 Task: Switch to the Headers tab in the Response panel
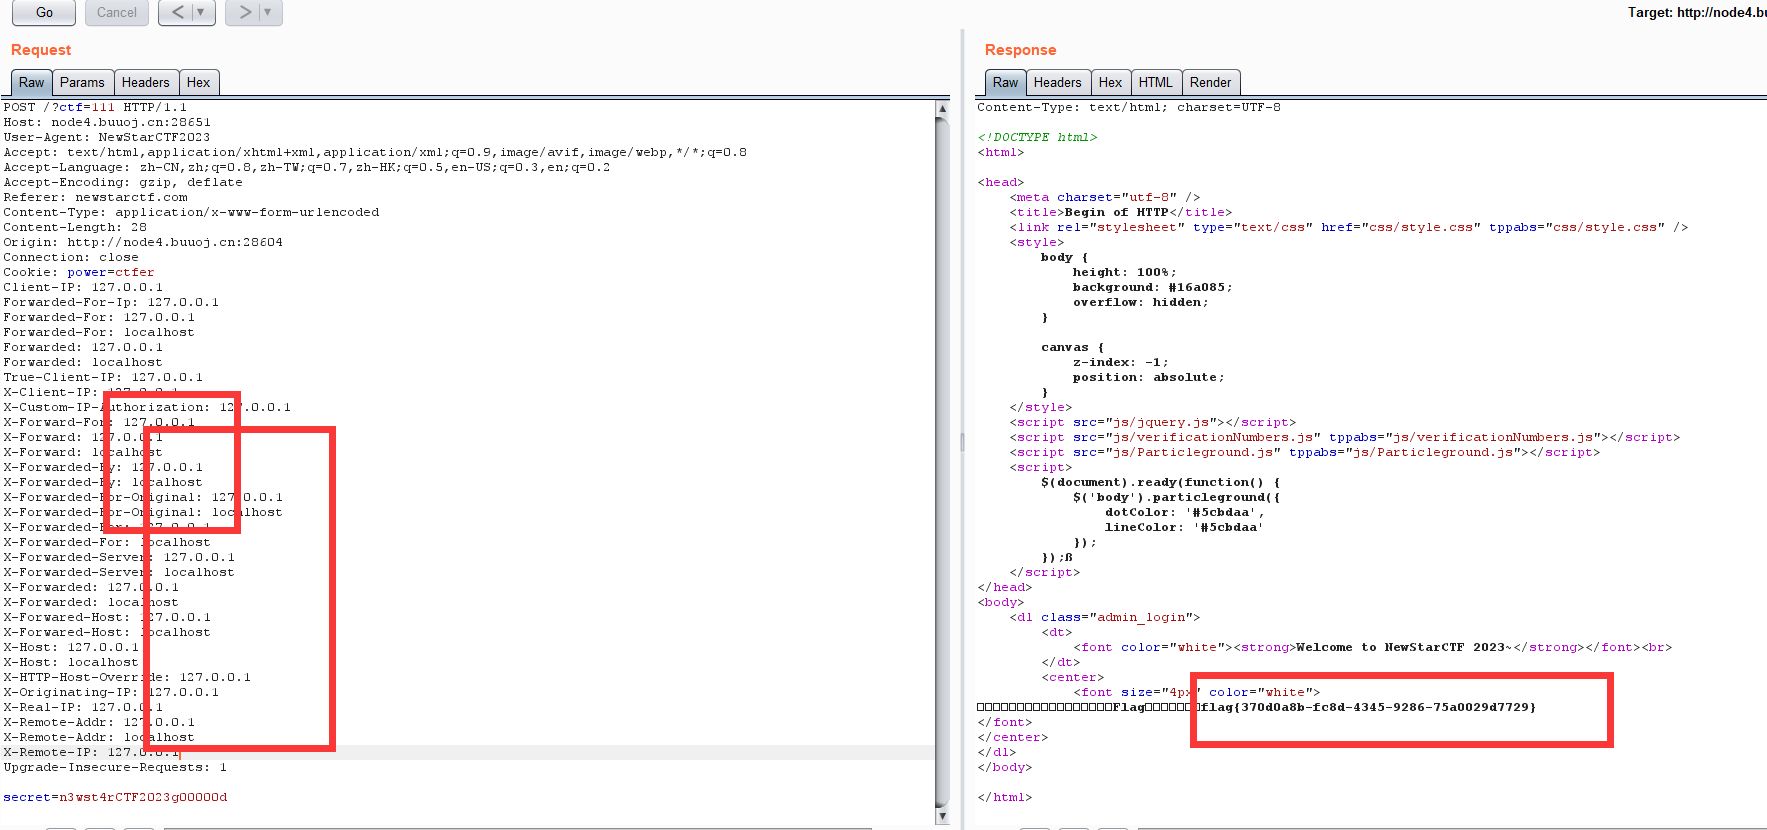(x=1058, y=82)
